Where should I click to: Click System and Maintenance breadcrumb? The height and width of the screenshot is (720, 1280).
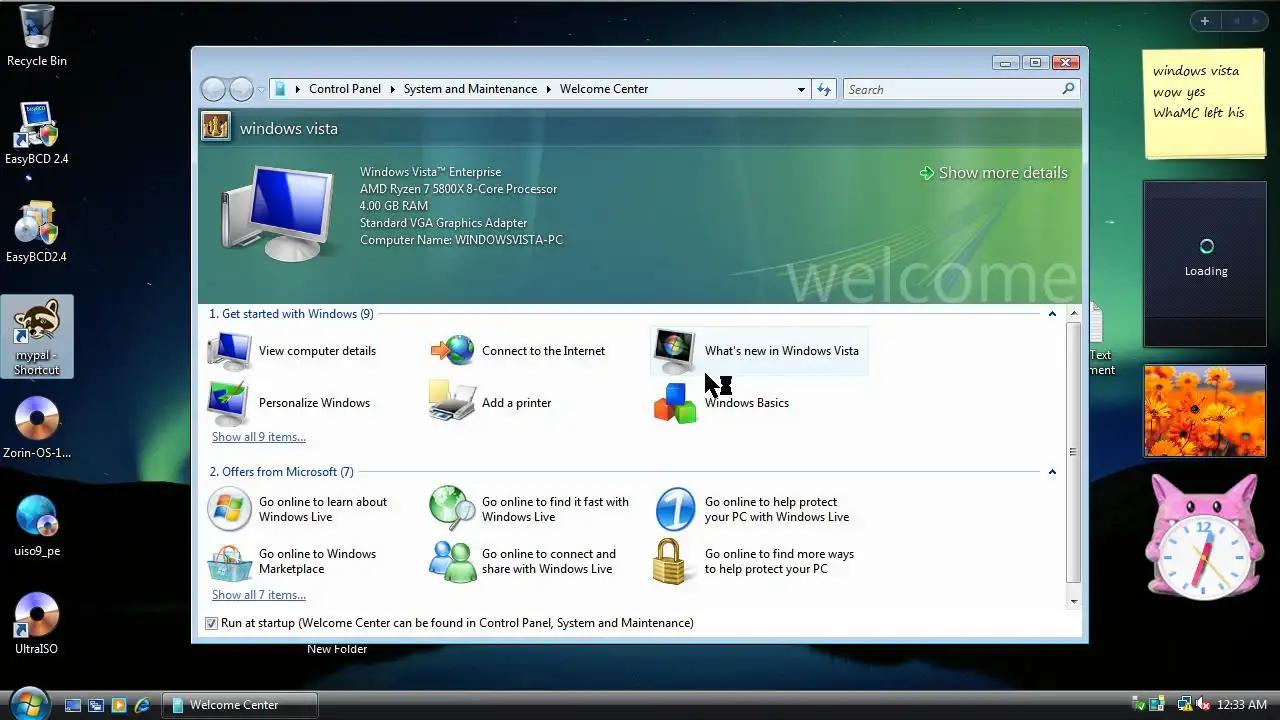[x=470, y=89]
